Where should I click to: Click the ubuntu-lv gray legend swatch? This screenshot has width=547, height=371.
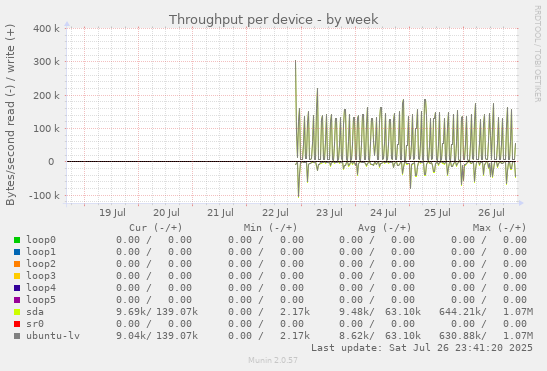coord(17,336)
